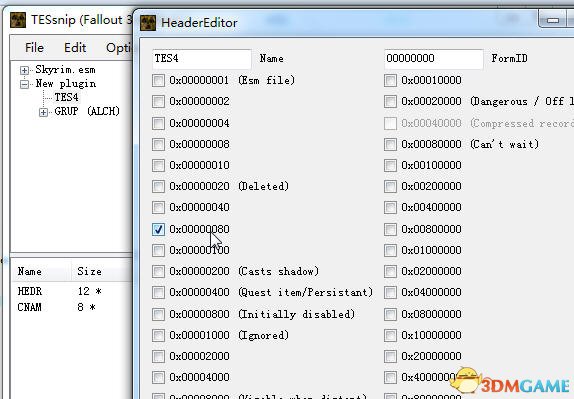Check the 0x00002000 flag
The height and width of the screenshot is (399, 574).
[x=159, y=356]
